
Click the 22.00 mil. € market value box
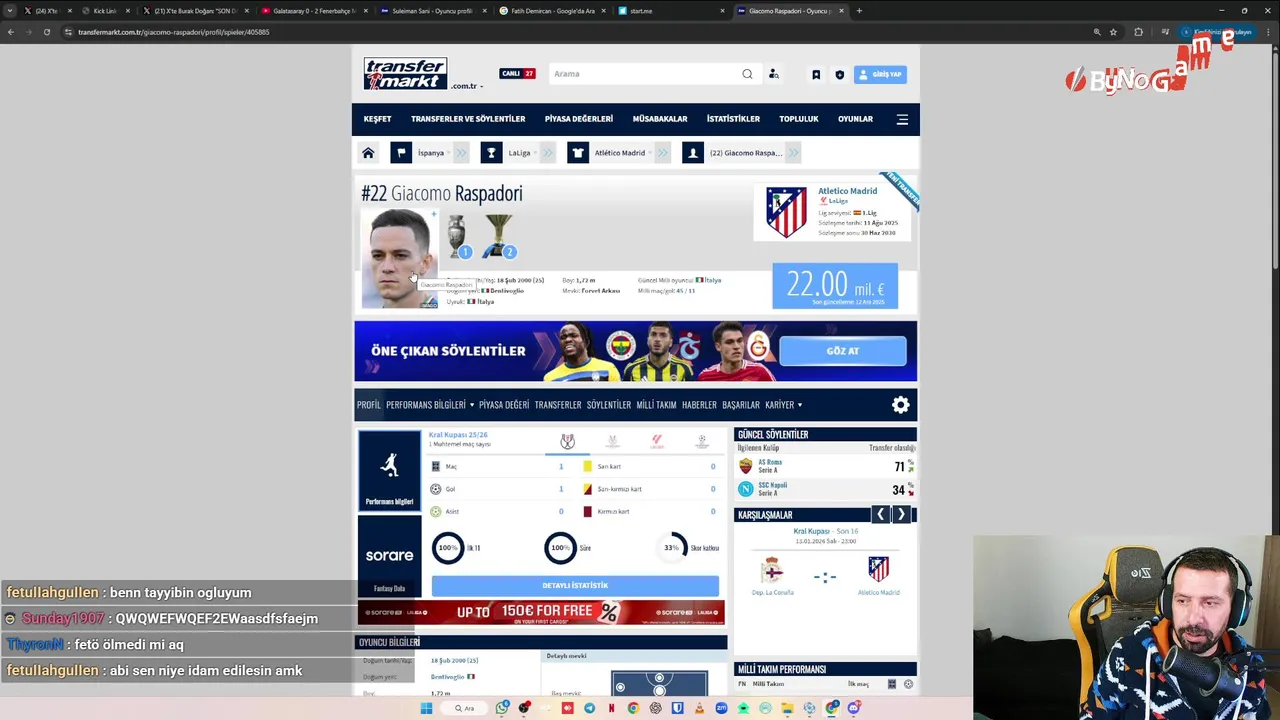[835, 286]
